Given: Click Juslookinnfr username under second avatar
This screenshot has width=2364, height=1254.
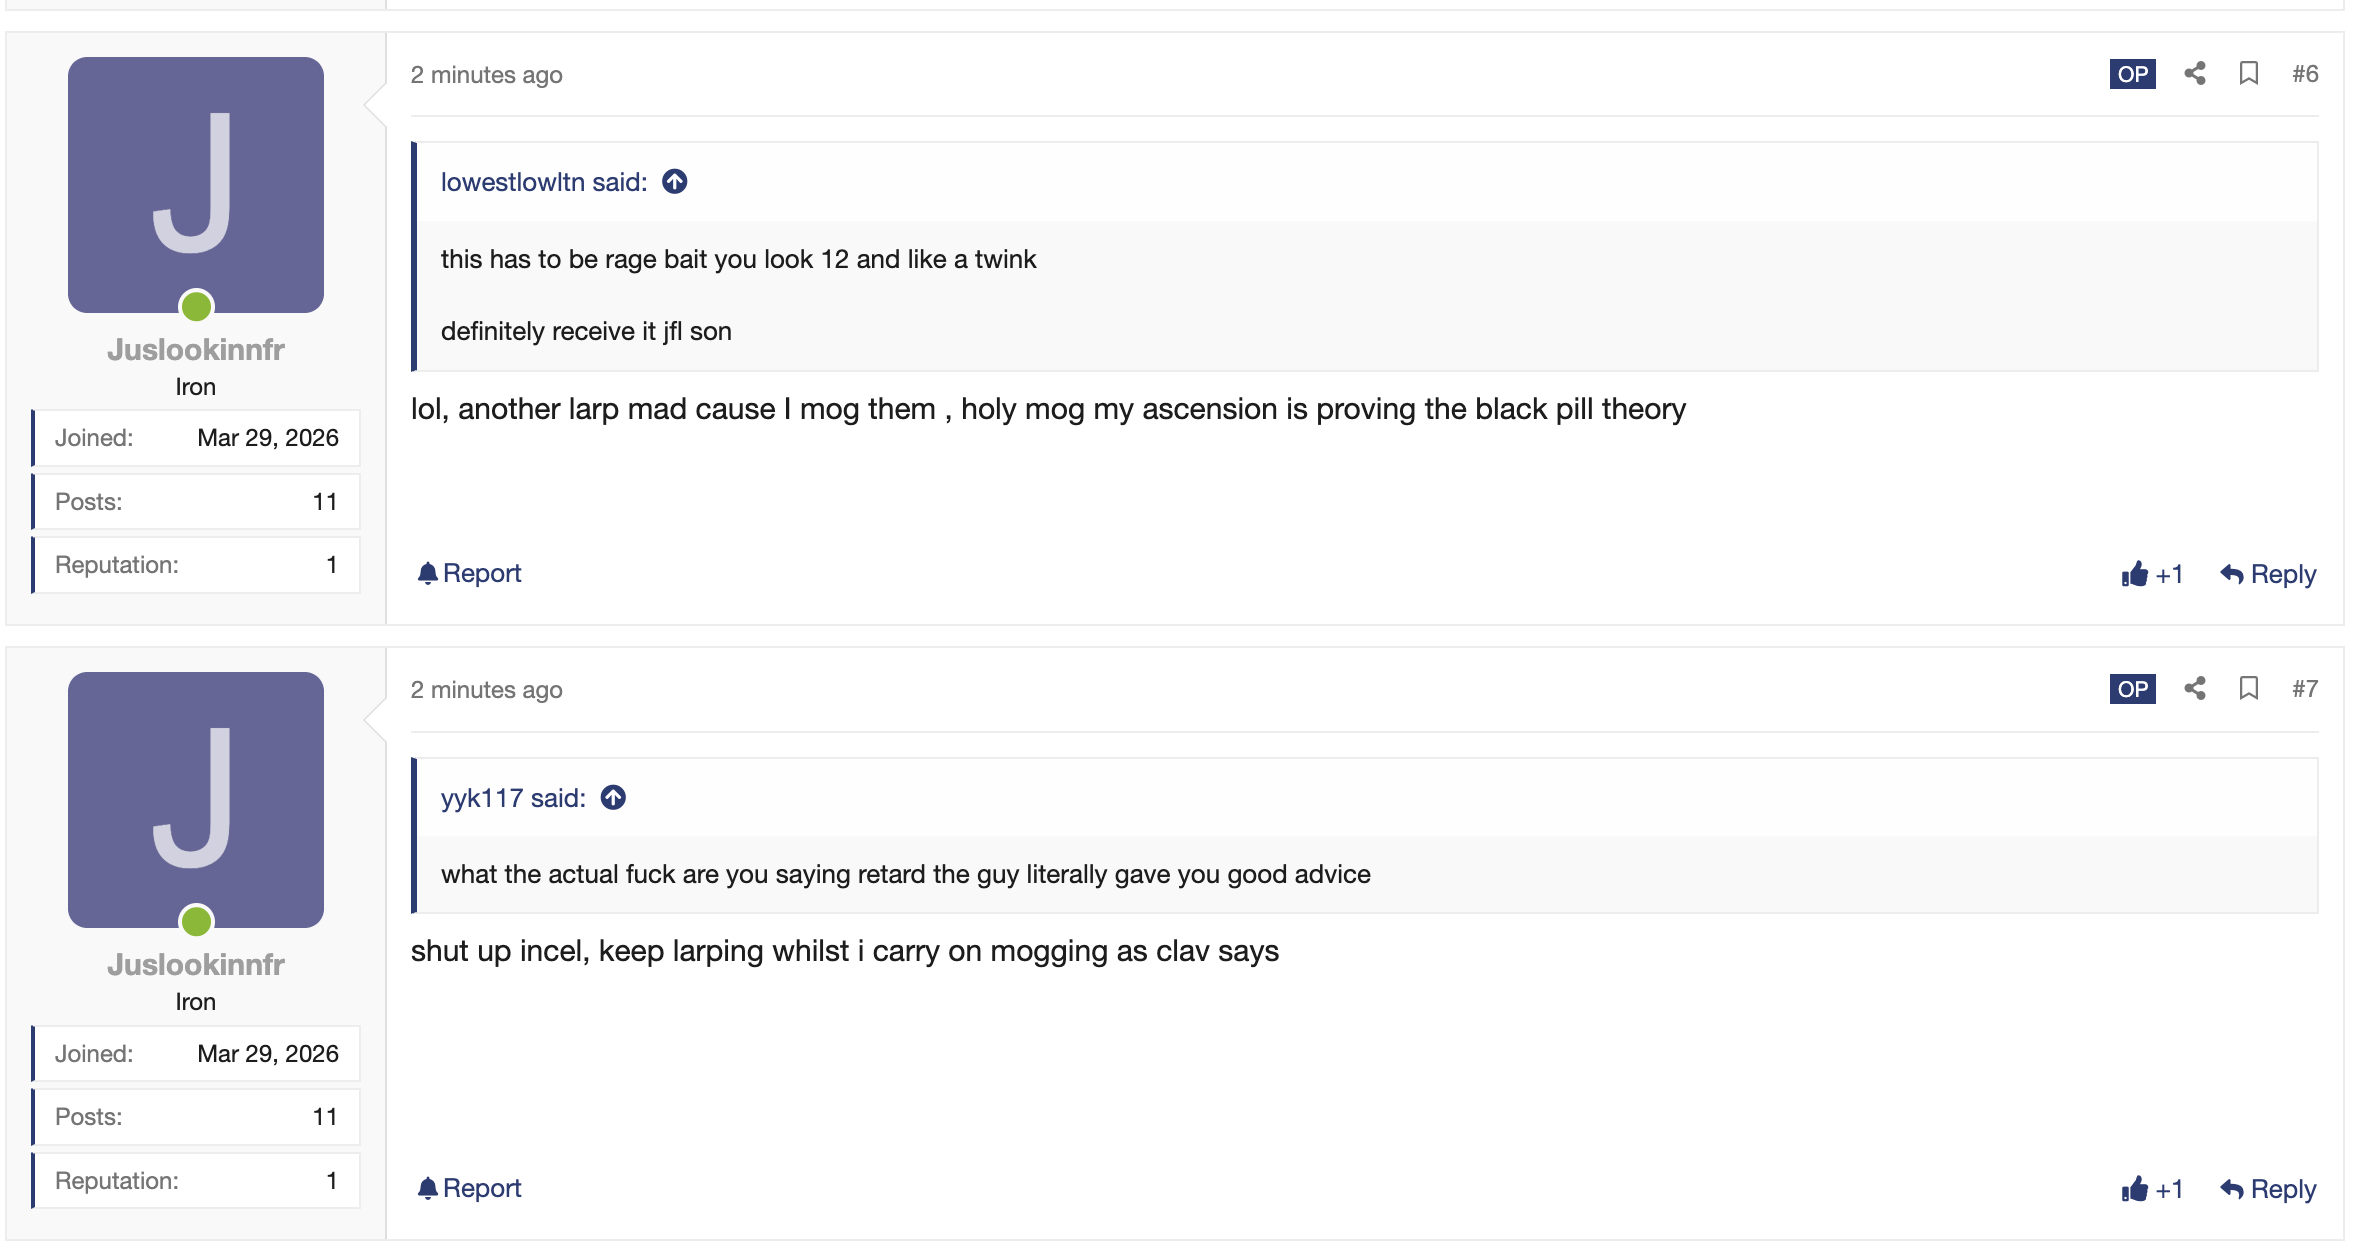Looking at the screenshot, I should (x=196, y=965).
